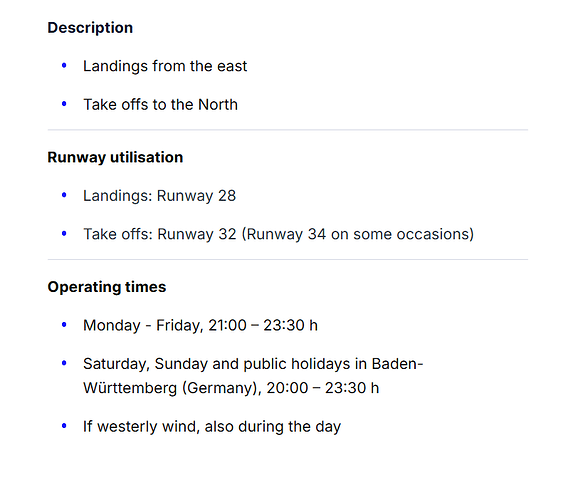Click the bullet beside 'Take offs to the North'
This screenshot has width=578, height=500.
pyautogui.click(x=64, y=104)
